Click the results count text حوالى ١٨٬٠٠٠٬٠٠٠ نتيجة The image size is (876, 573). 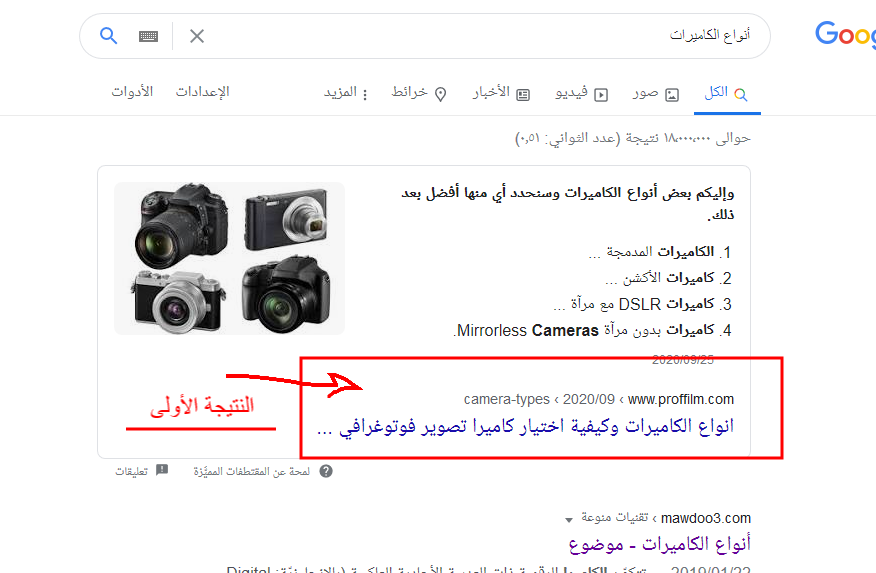tap(632, 138)
